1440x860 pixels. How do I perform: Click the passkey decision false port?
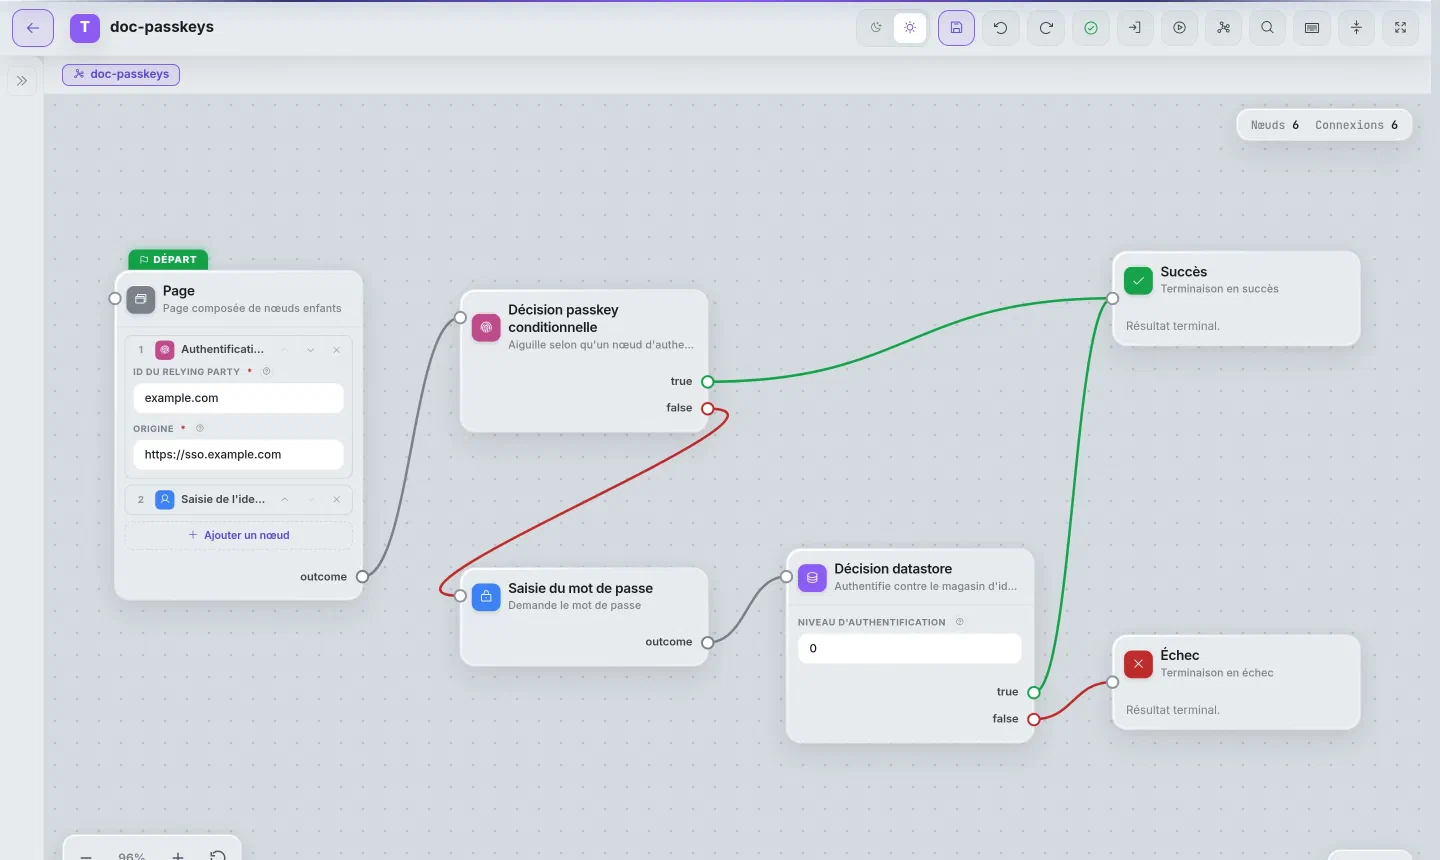click(708, 408)
